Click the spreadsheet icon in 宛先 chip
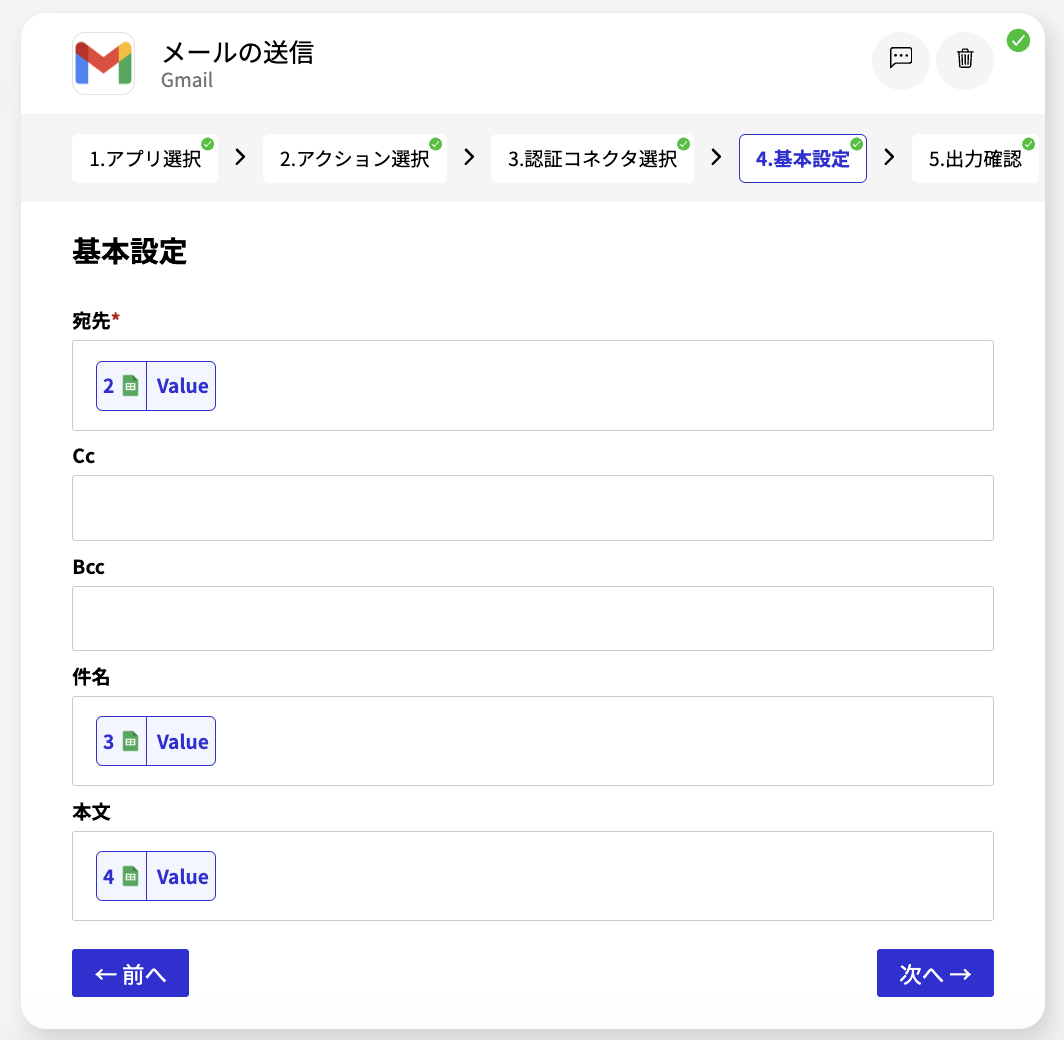This screenshot has height=1040, width=1064. (x=130, y=386)
